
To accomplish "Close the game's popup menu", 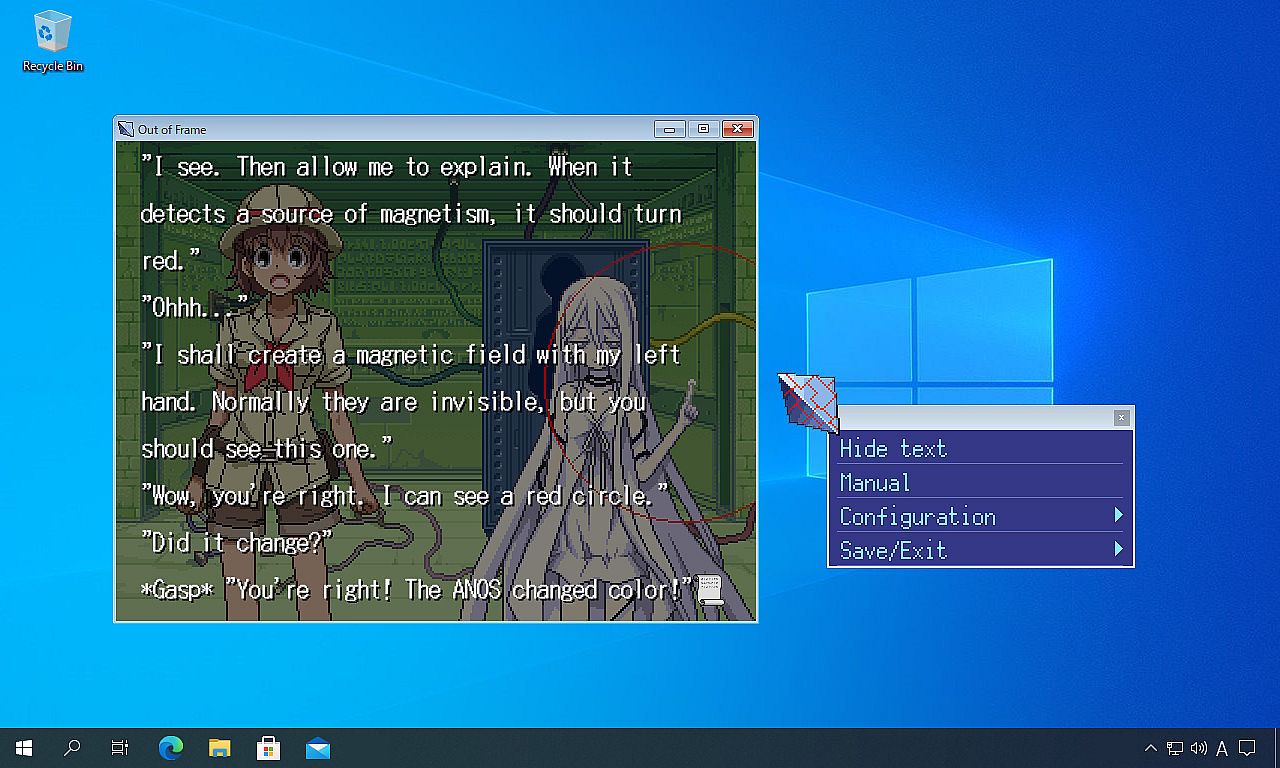I will pos(1122,417).
